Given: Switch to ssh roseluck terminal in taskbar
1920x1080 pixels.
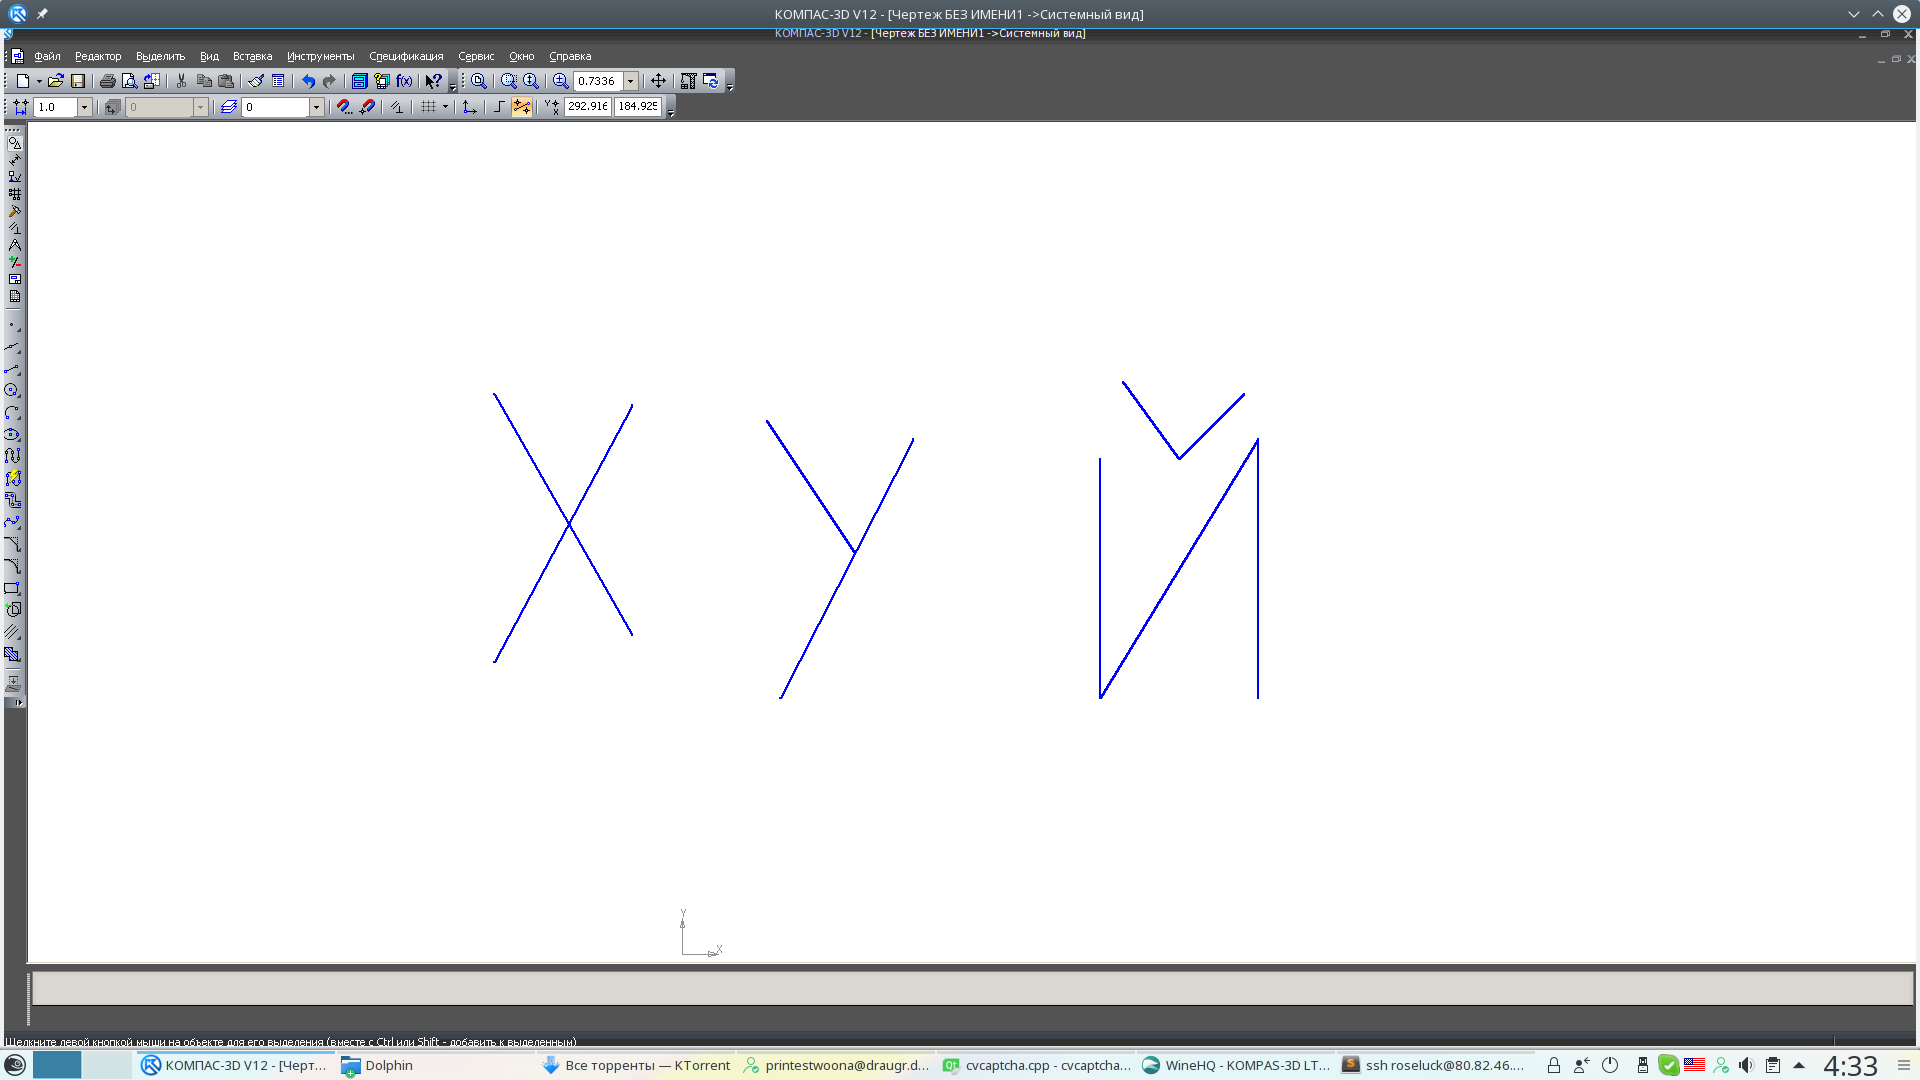Looking at the screenshot, I should (1434, 1065).
